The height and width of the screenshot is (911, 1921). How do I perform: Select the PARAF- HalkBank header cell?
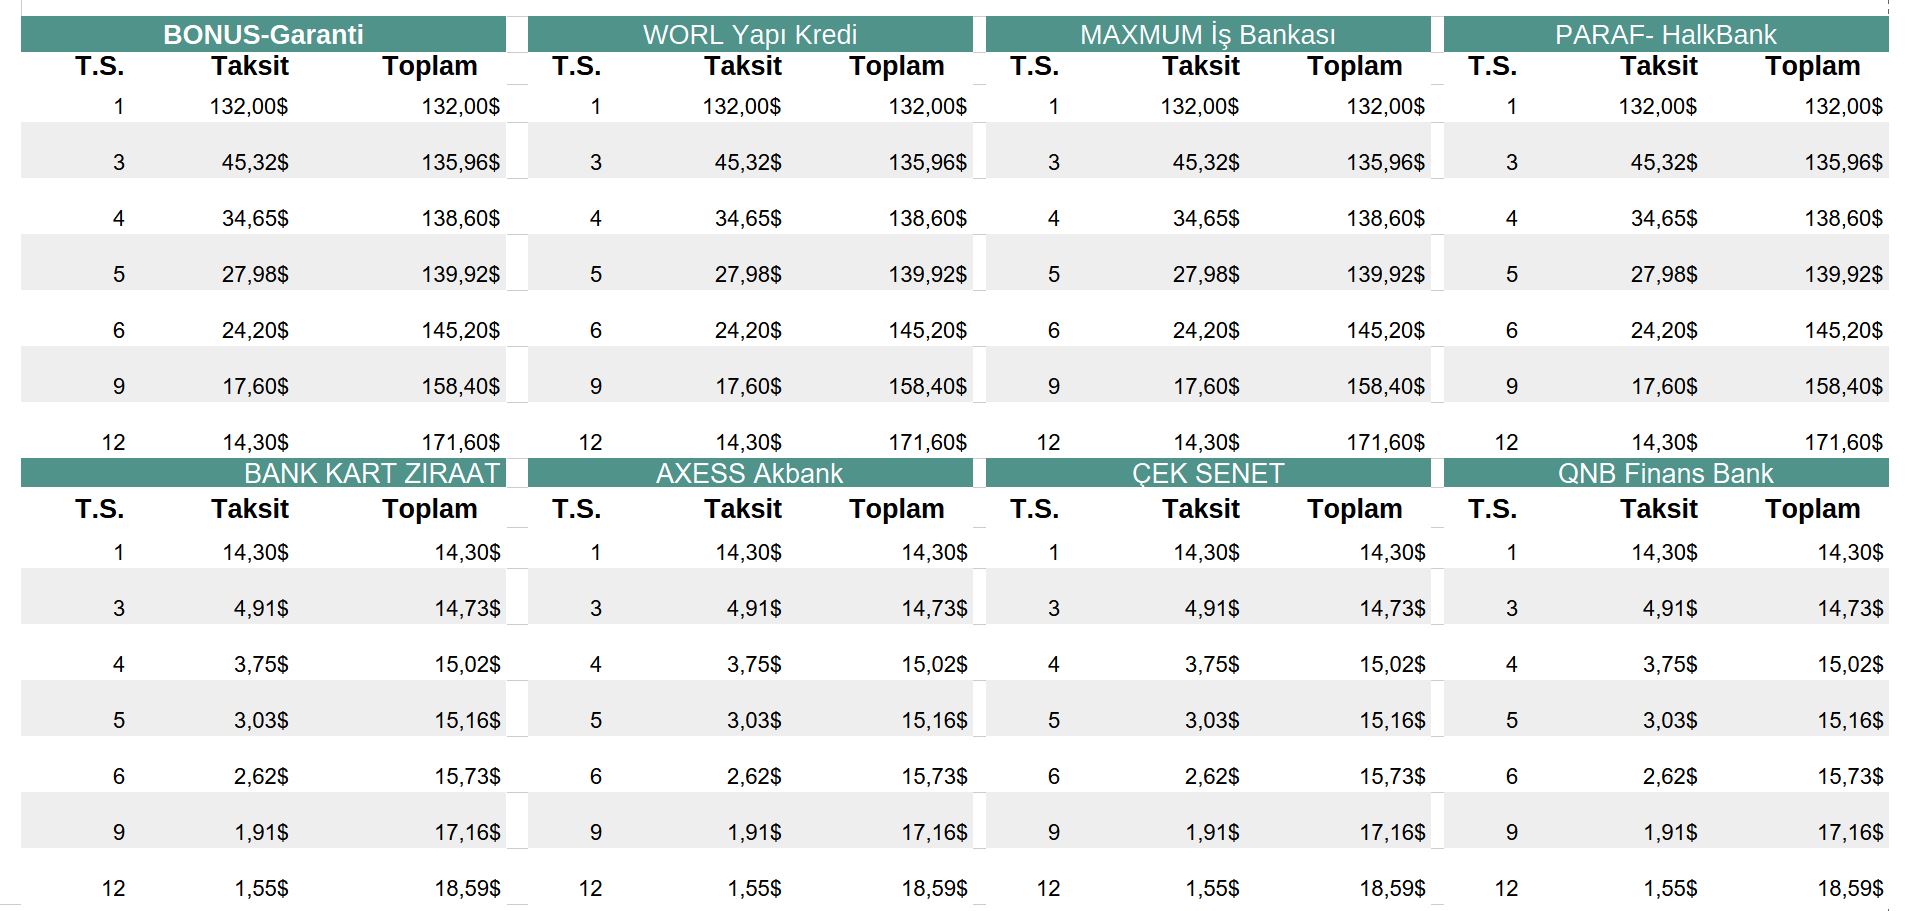[1666, 35]
